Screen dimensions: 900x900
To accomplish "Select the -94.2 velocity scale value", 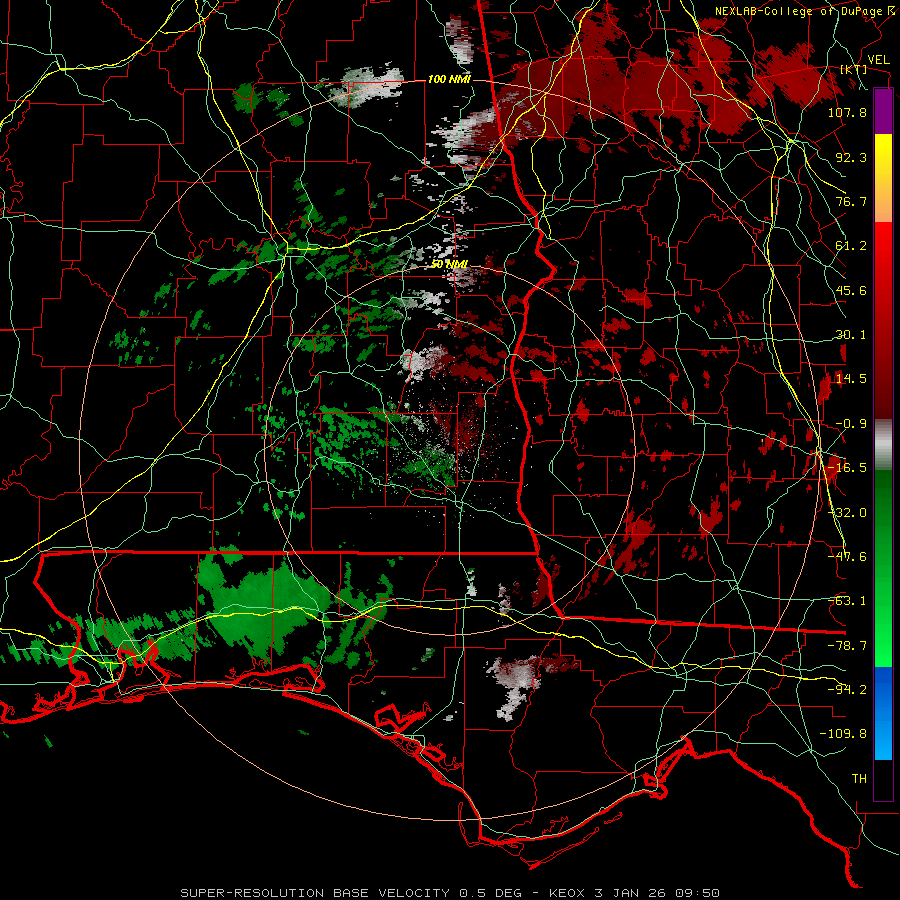I will (847, 690).
